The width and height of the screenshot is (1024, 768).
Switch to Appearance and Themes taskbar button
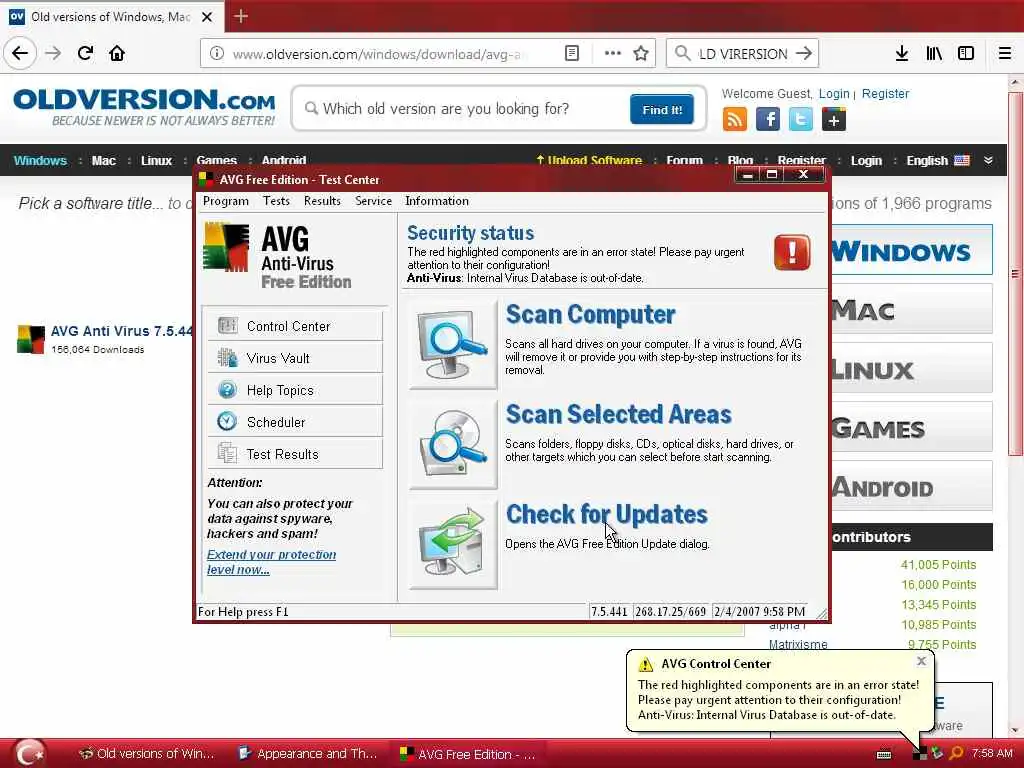tap(308, 754)
